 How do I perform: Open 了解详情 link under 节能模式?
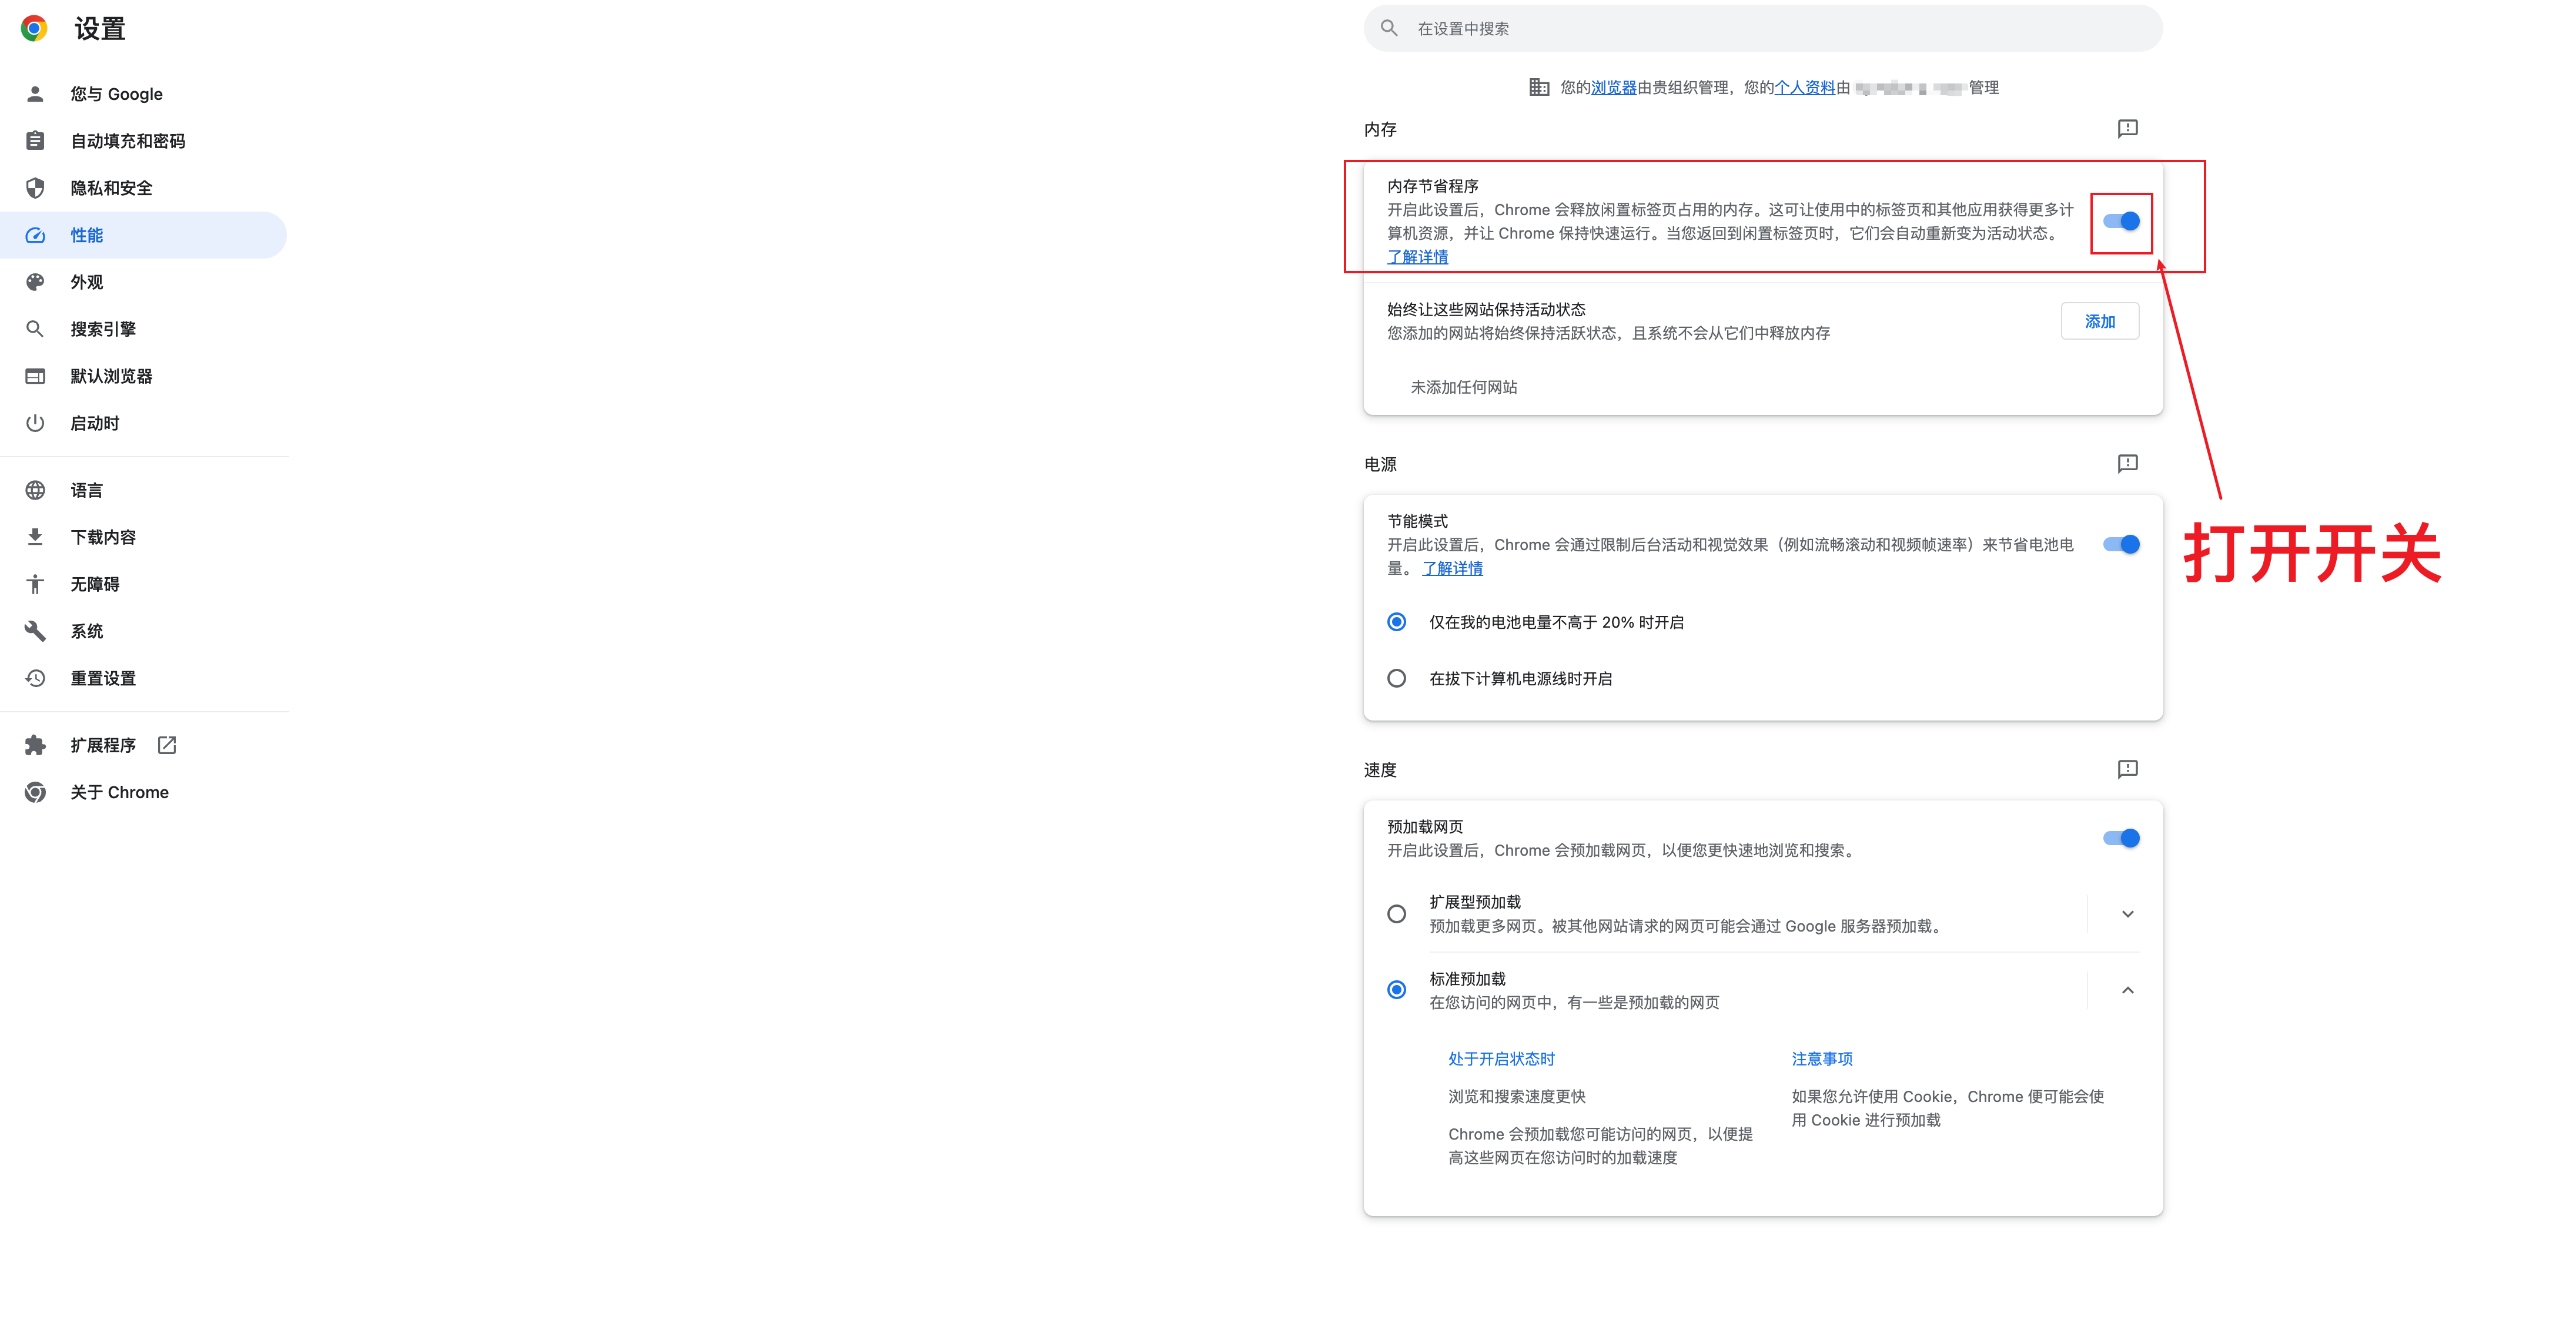(1452, 568)
